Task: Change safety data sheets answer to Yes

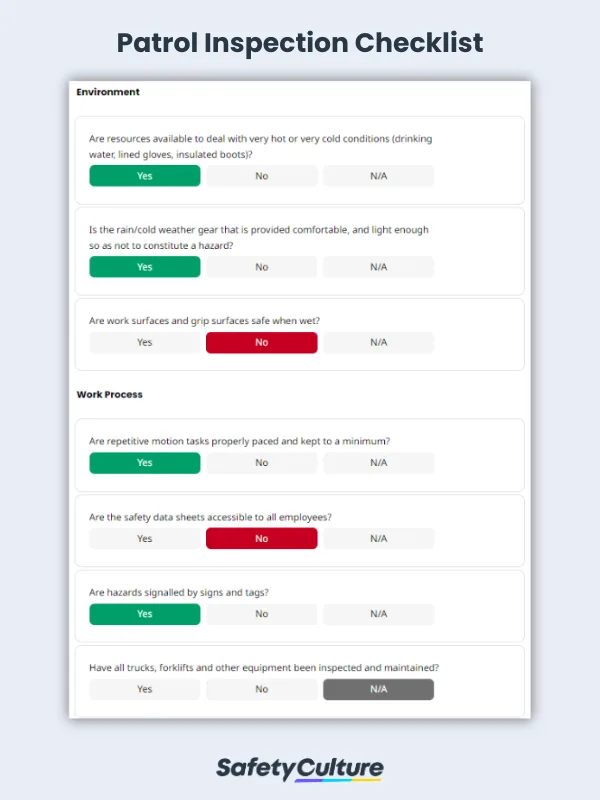Action: [x=144, y=538]
